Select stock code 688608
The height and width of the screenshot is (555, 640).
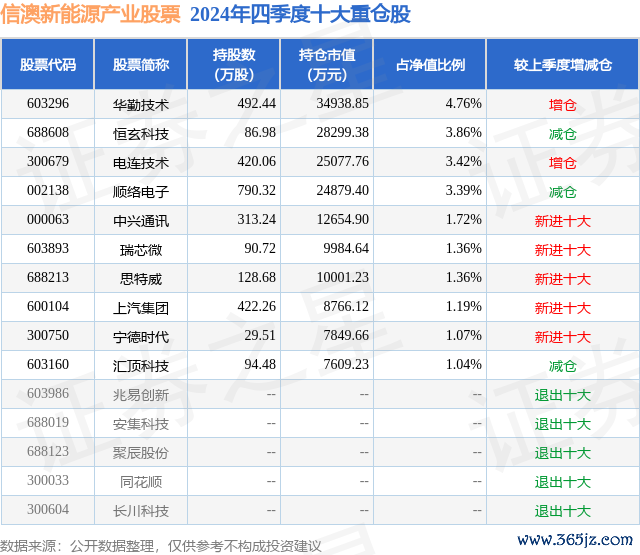pyautogui.click(x=48, y=133)
